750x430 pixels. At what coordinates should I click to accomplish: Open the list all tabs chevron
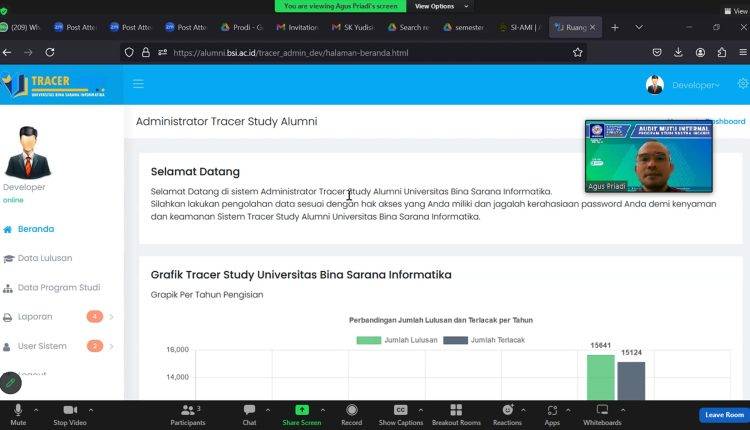point(639,28)
